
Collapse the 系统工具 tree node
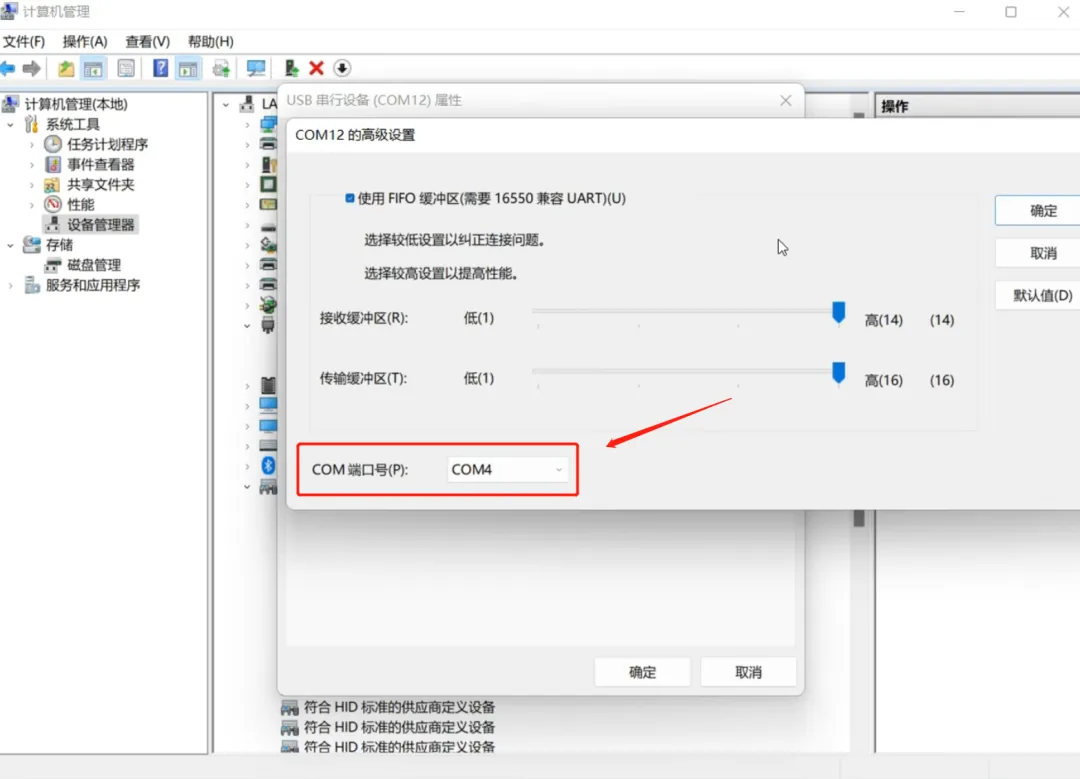click(x=10, y=125)
